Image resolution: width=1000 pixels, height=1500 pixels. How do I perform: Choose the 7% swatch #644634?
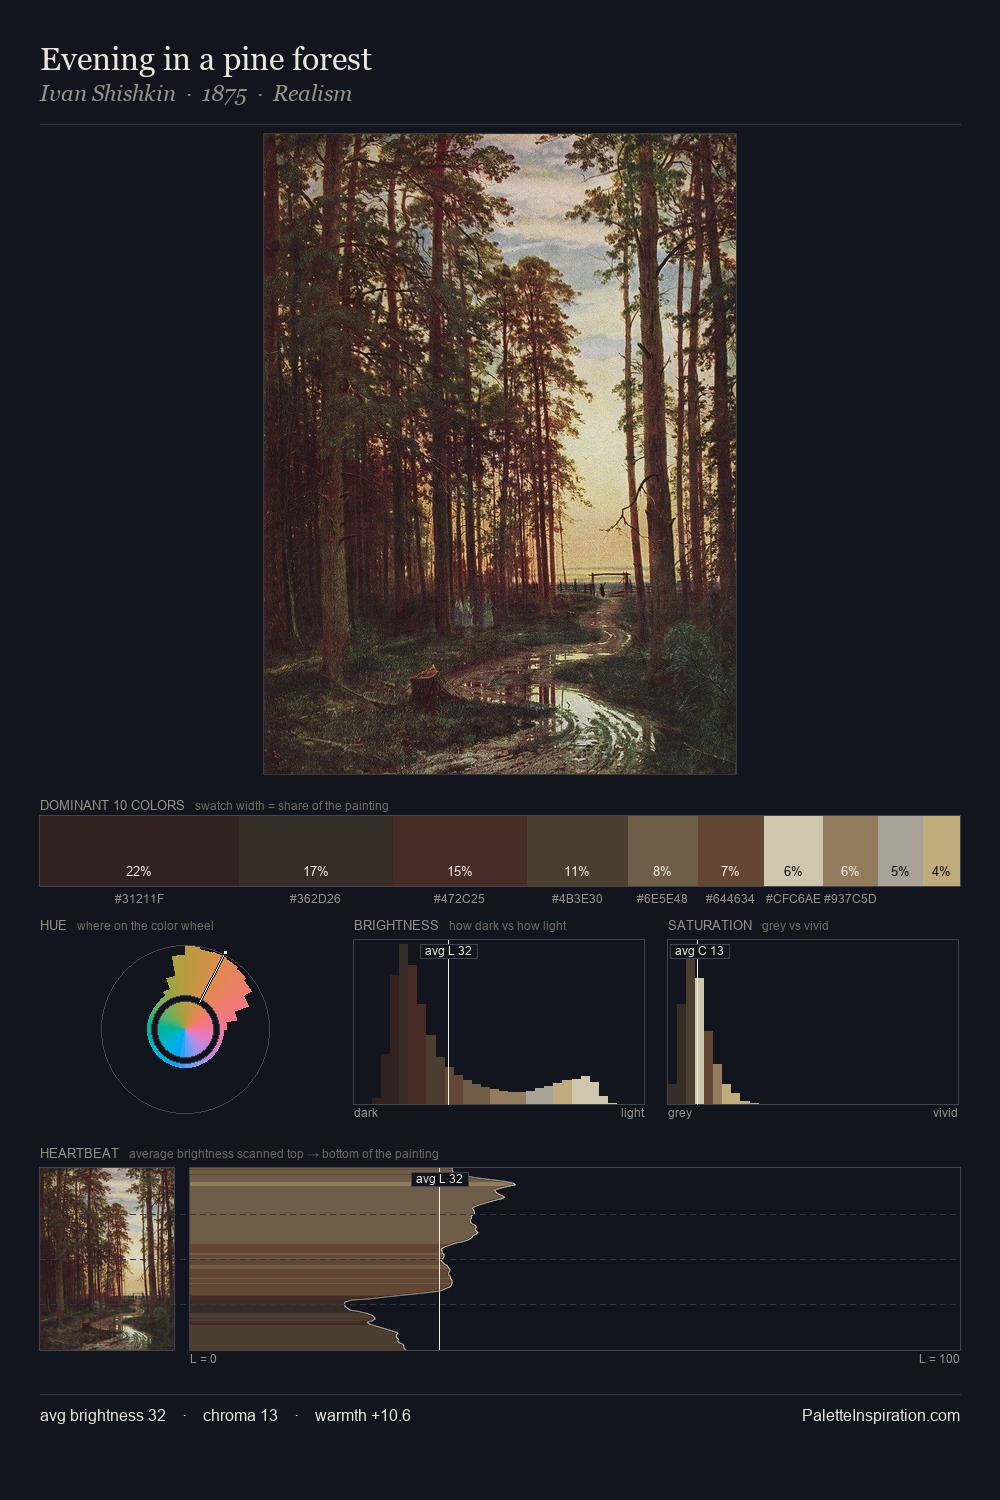(x=731, y=851)
